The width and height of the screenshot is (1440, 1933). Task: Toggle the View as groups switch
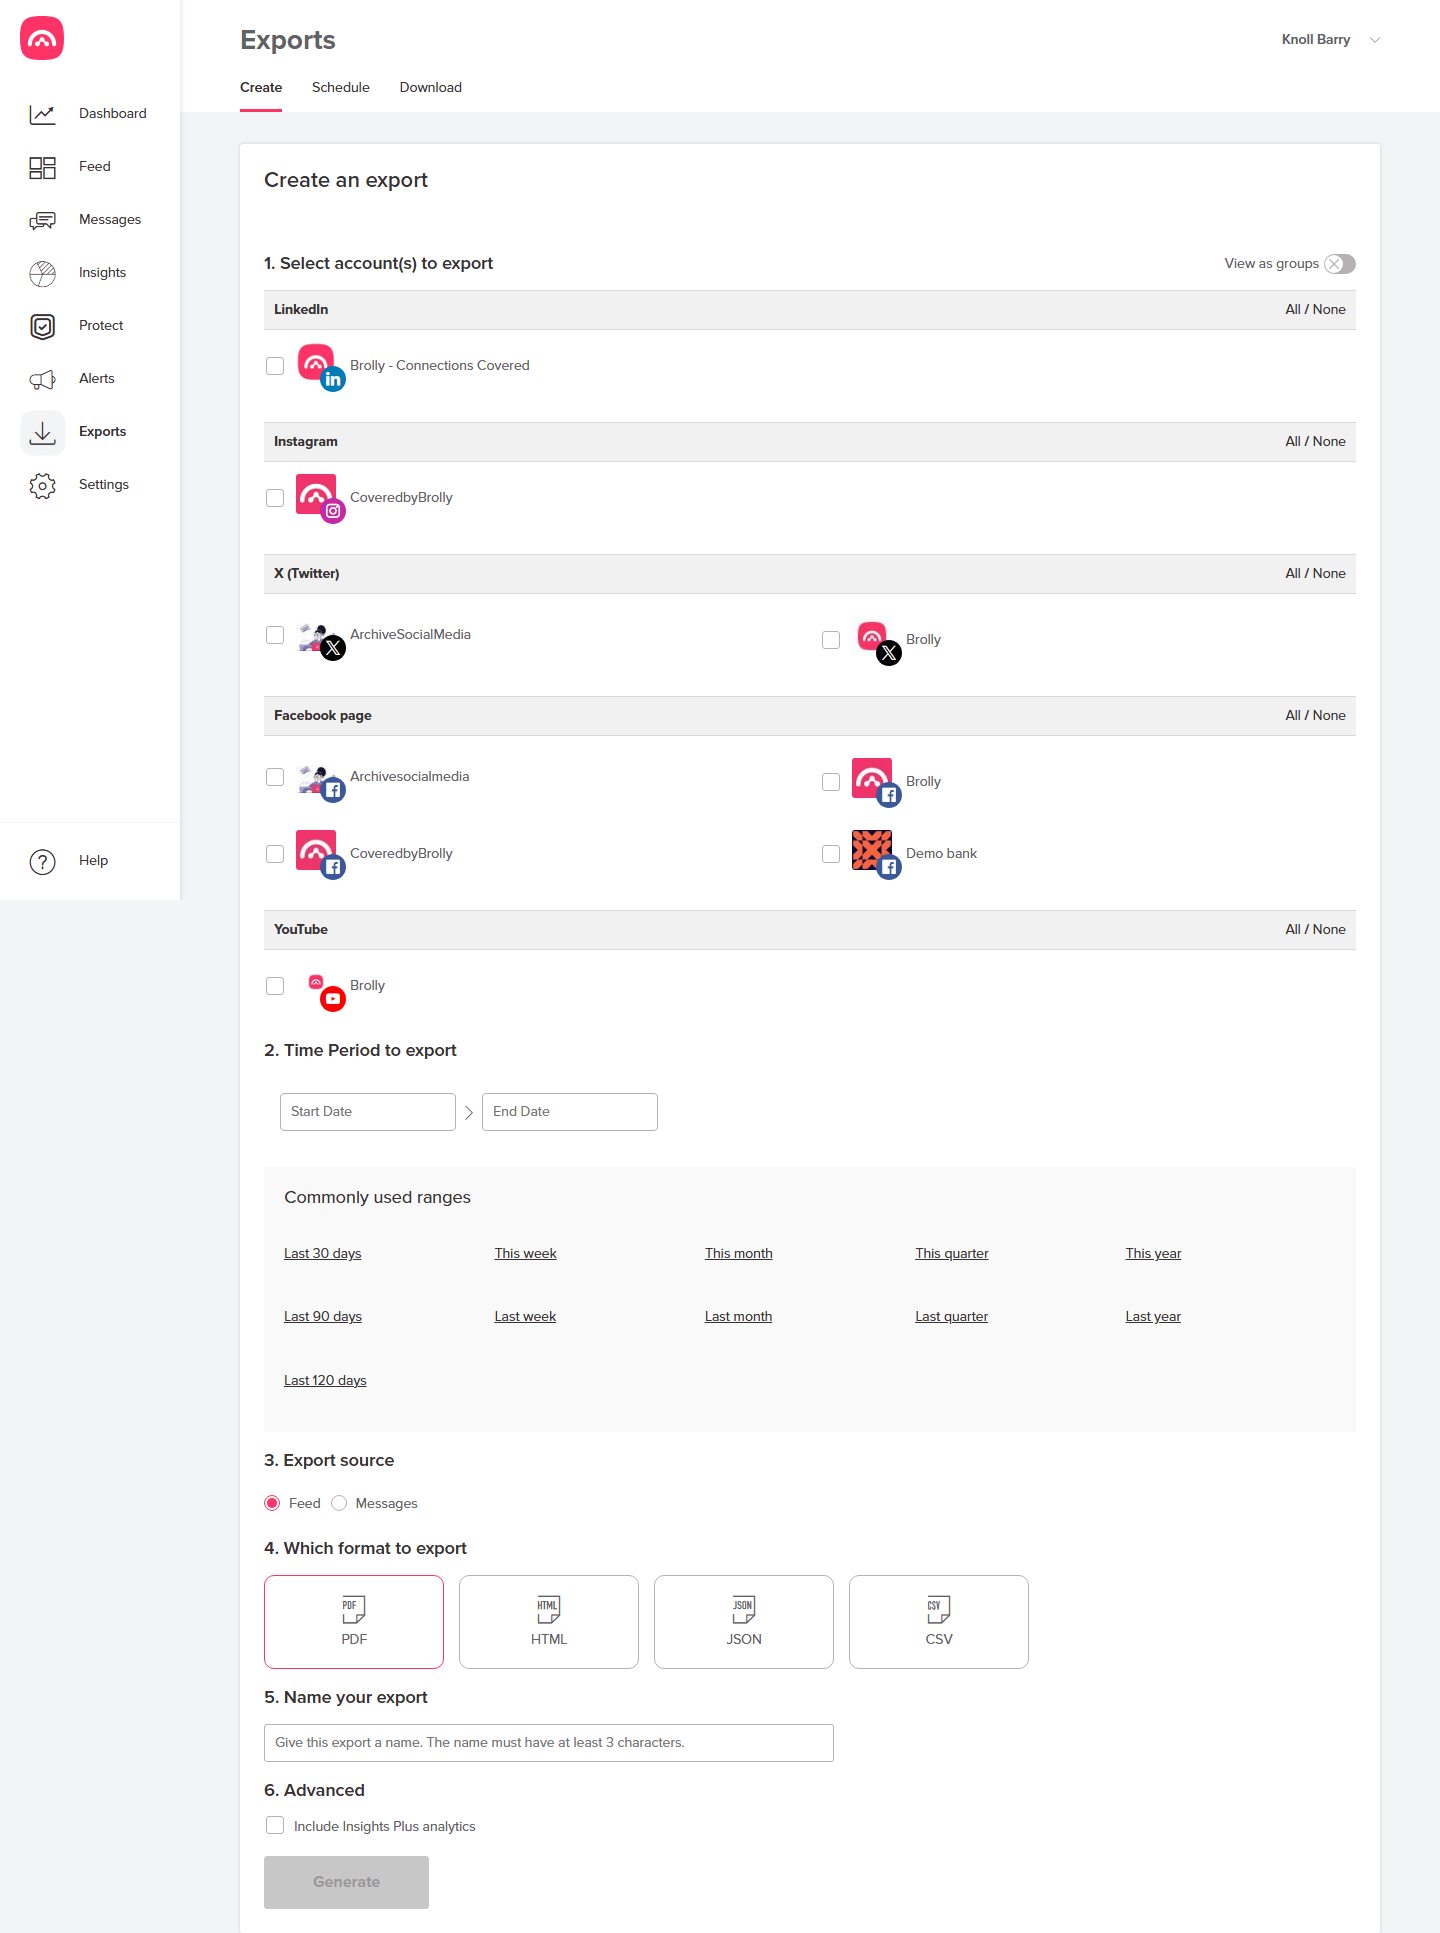1340,264
